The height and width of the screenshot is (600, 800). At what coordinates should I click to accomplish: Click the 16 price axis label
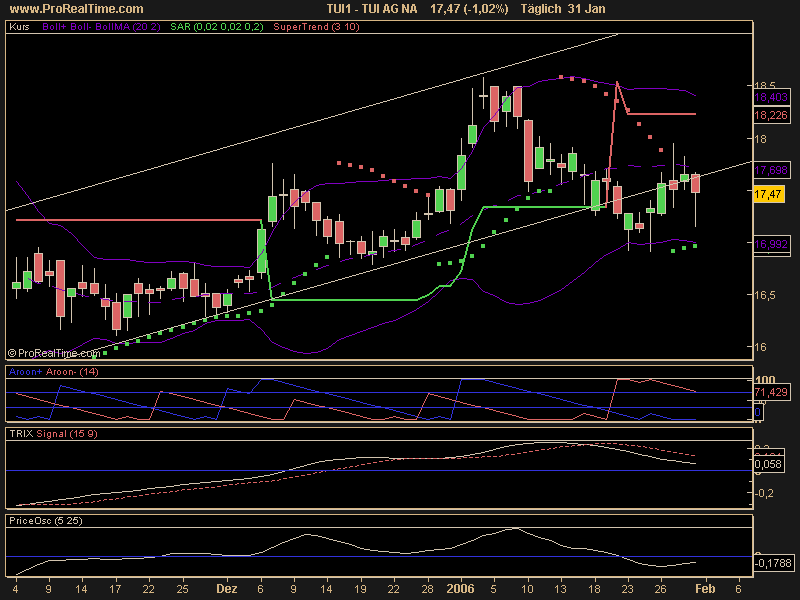tap(760, 347)
